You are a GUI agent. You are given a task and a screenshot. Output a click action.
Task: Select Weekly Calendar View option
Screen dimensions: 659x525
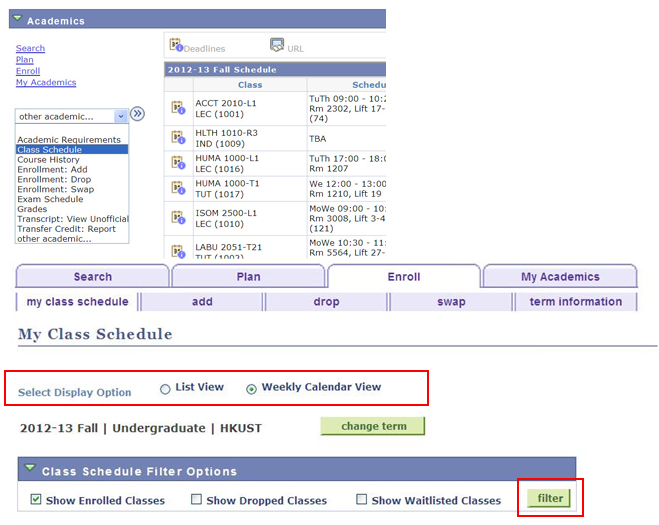(251, 389)
